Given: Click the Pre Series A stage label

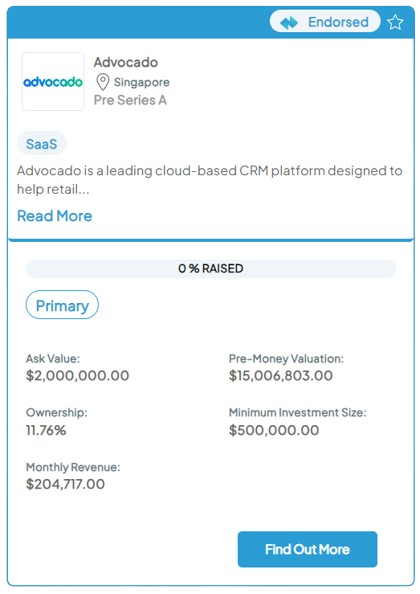Looking at the screenshot, I should click(x=130, y=100).
